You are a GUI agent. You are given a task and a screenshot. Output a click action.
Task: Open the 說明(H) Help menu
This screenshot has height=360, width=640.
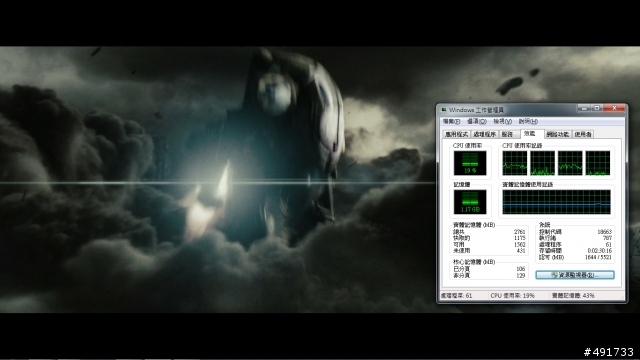tap(528, 121)
